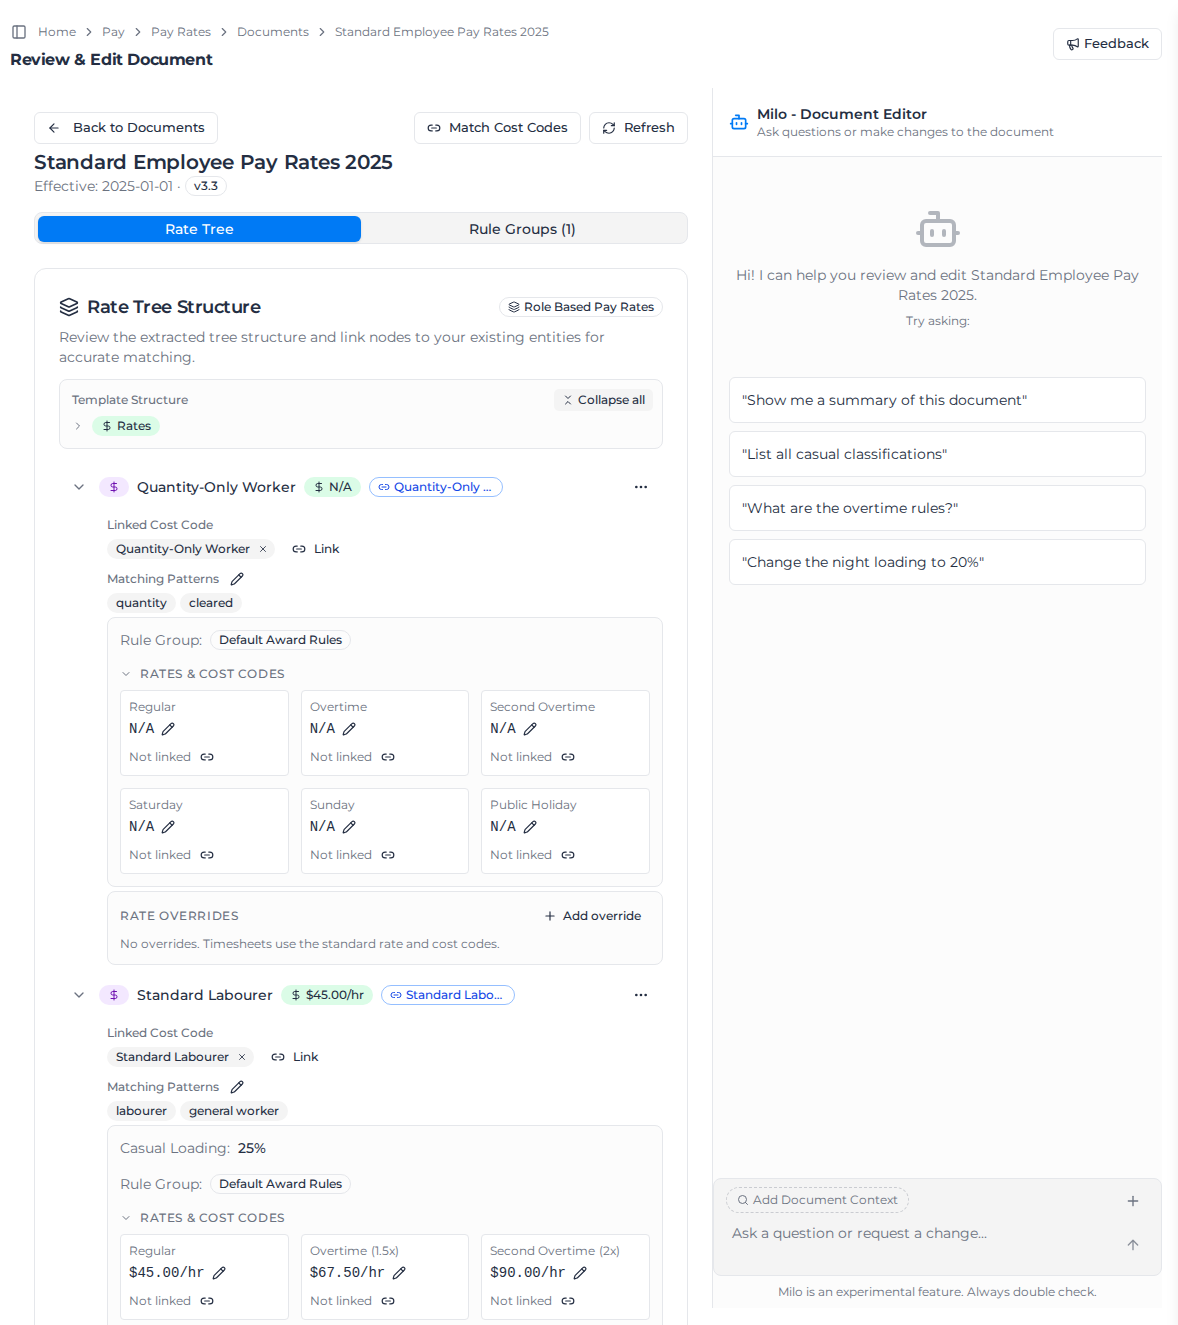Link cost code for Saturday rate

point(207,855)
